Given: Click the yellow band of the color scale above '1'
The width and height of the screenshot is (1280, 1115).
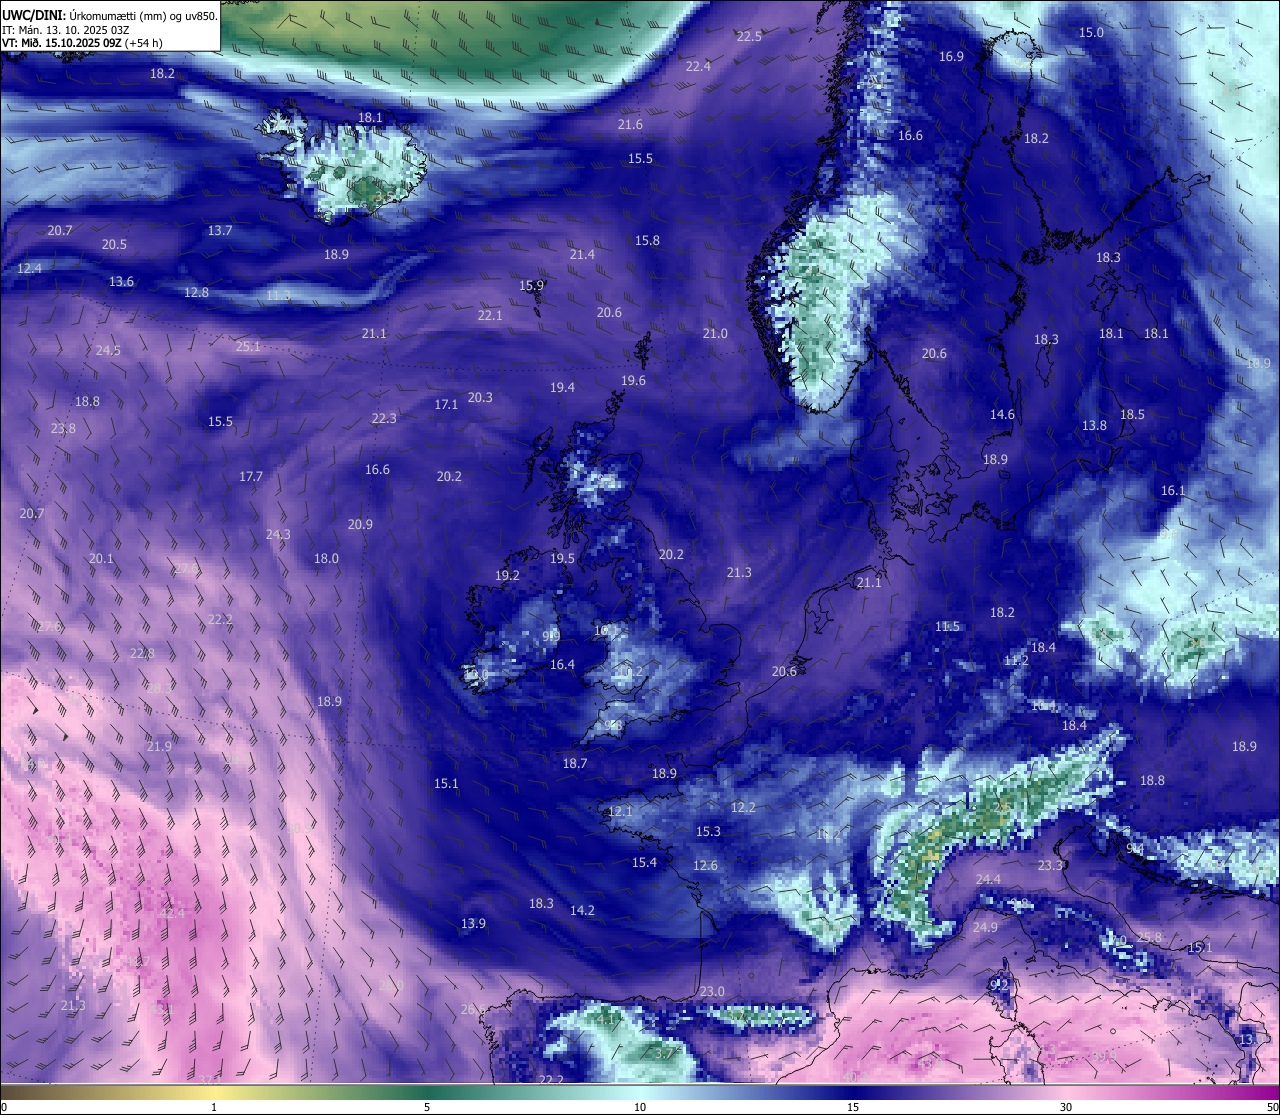Looking at the screenshot, I should point(214,1092).
